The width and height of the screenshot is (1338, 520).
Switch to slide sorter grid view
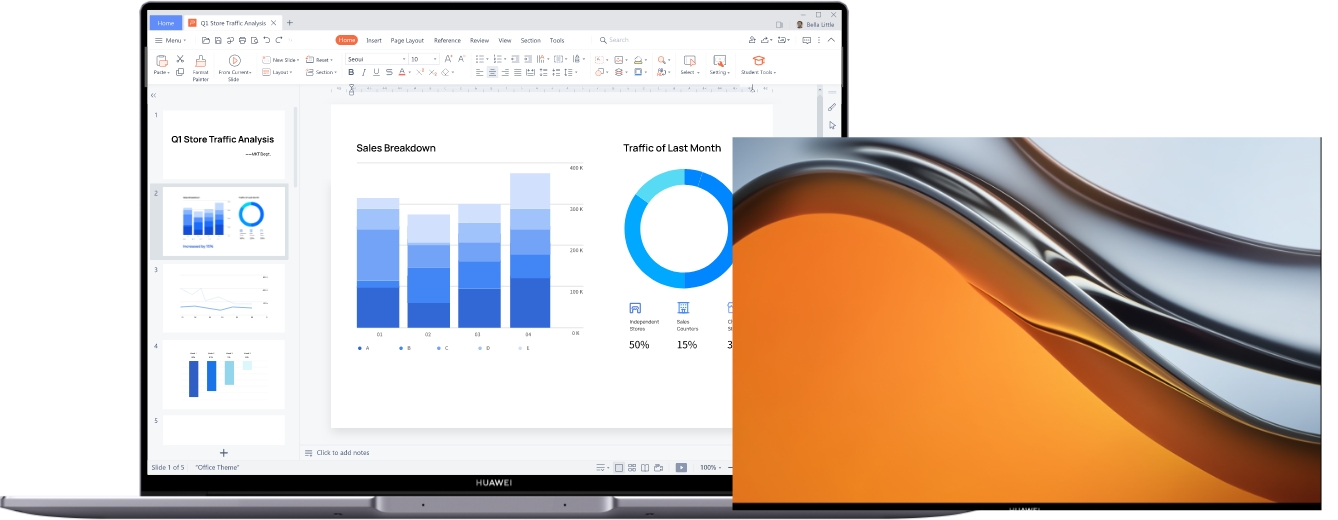click(632, 467)
